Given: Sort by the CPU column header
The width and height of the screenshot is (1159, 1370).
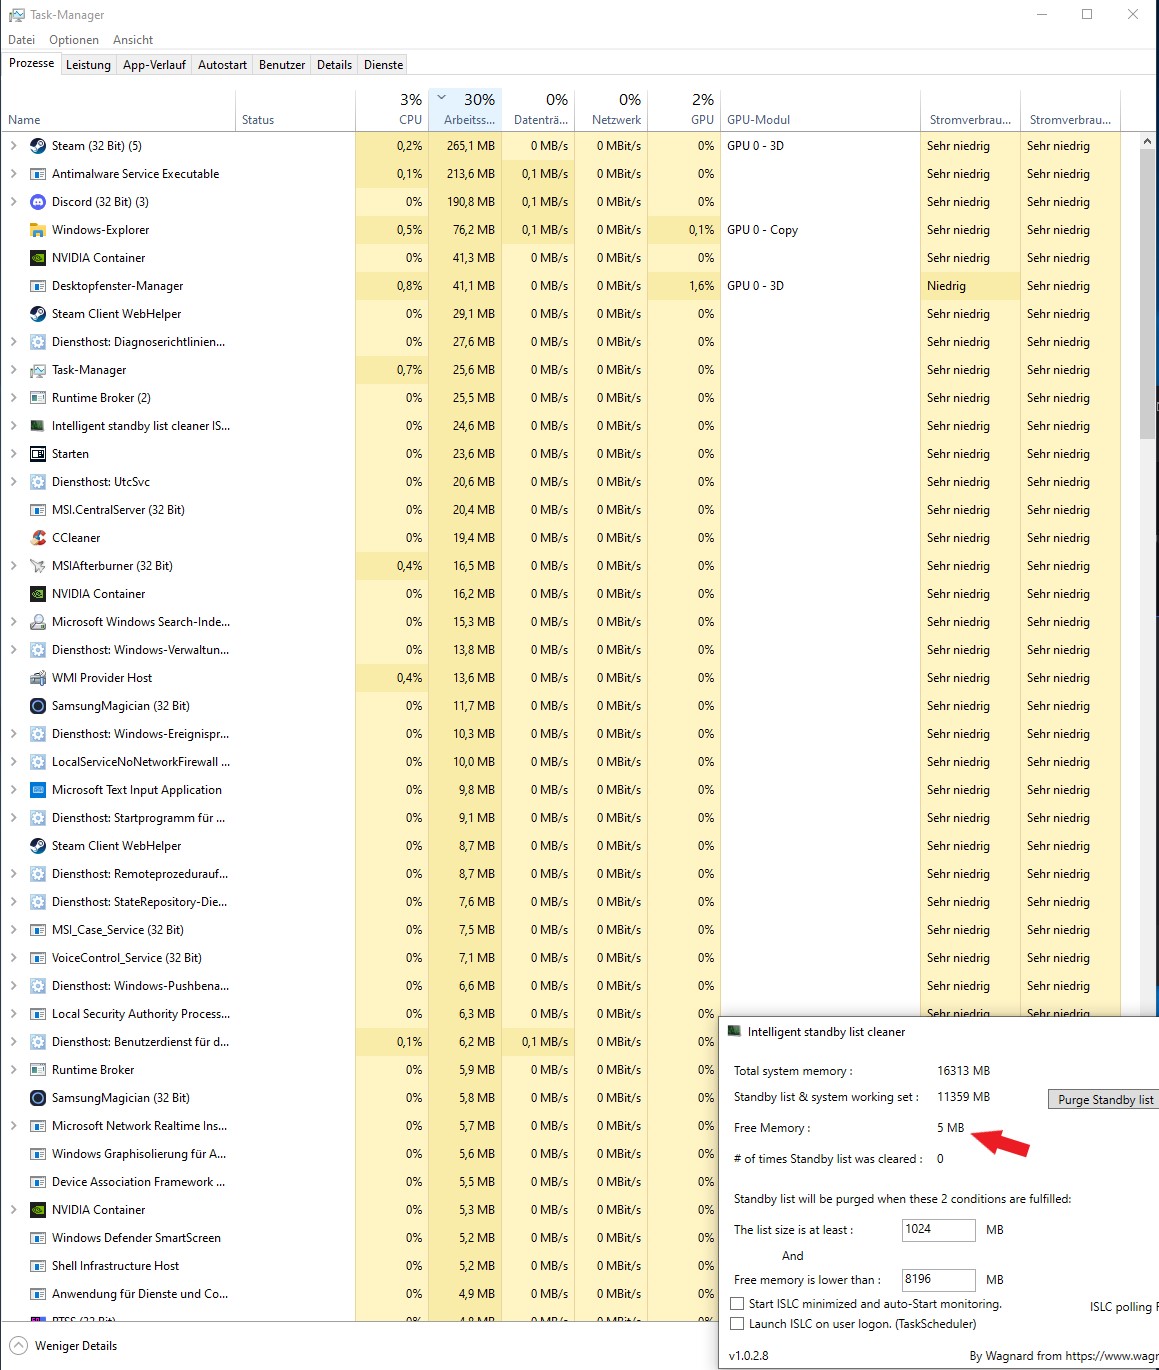Looking at the screenshot, I should pos(392,110).
